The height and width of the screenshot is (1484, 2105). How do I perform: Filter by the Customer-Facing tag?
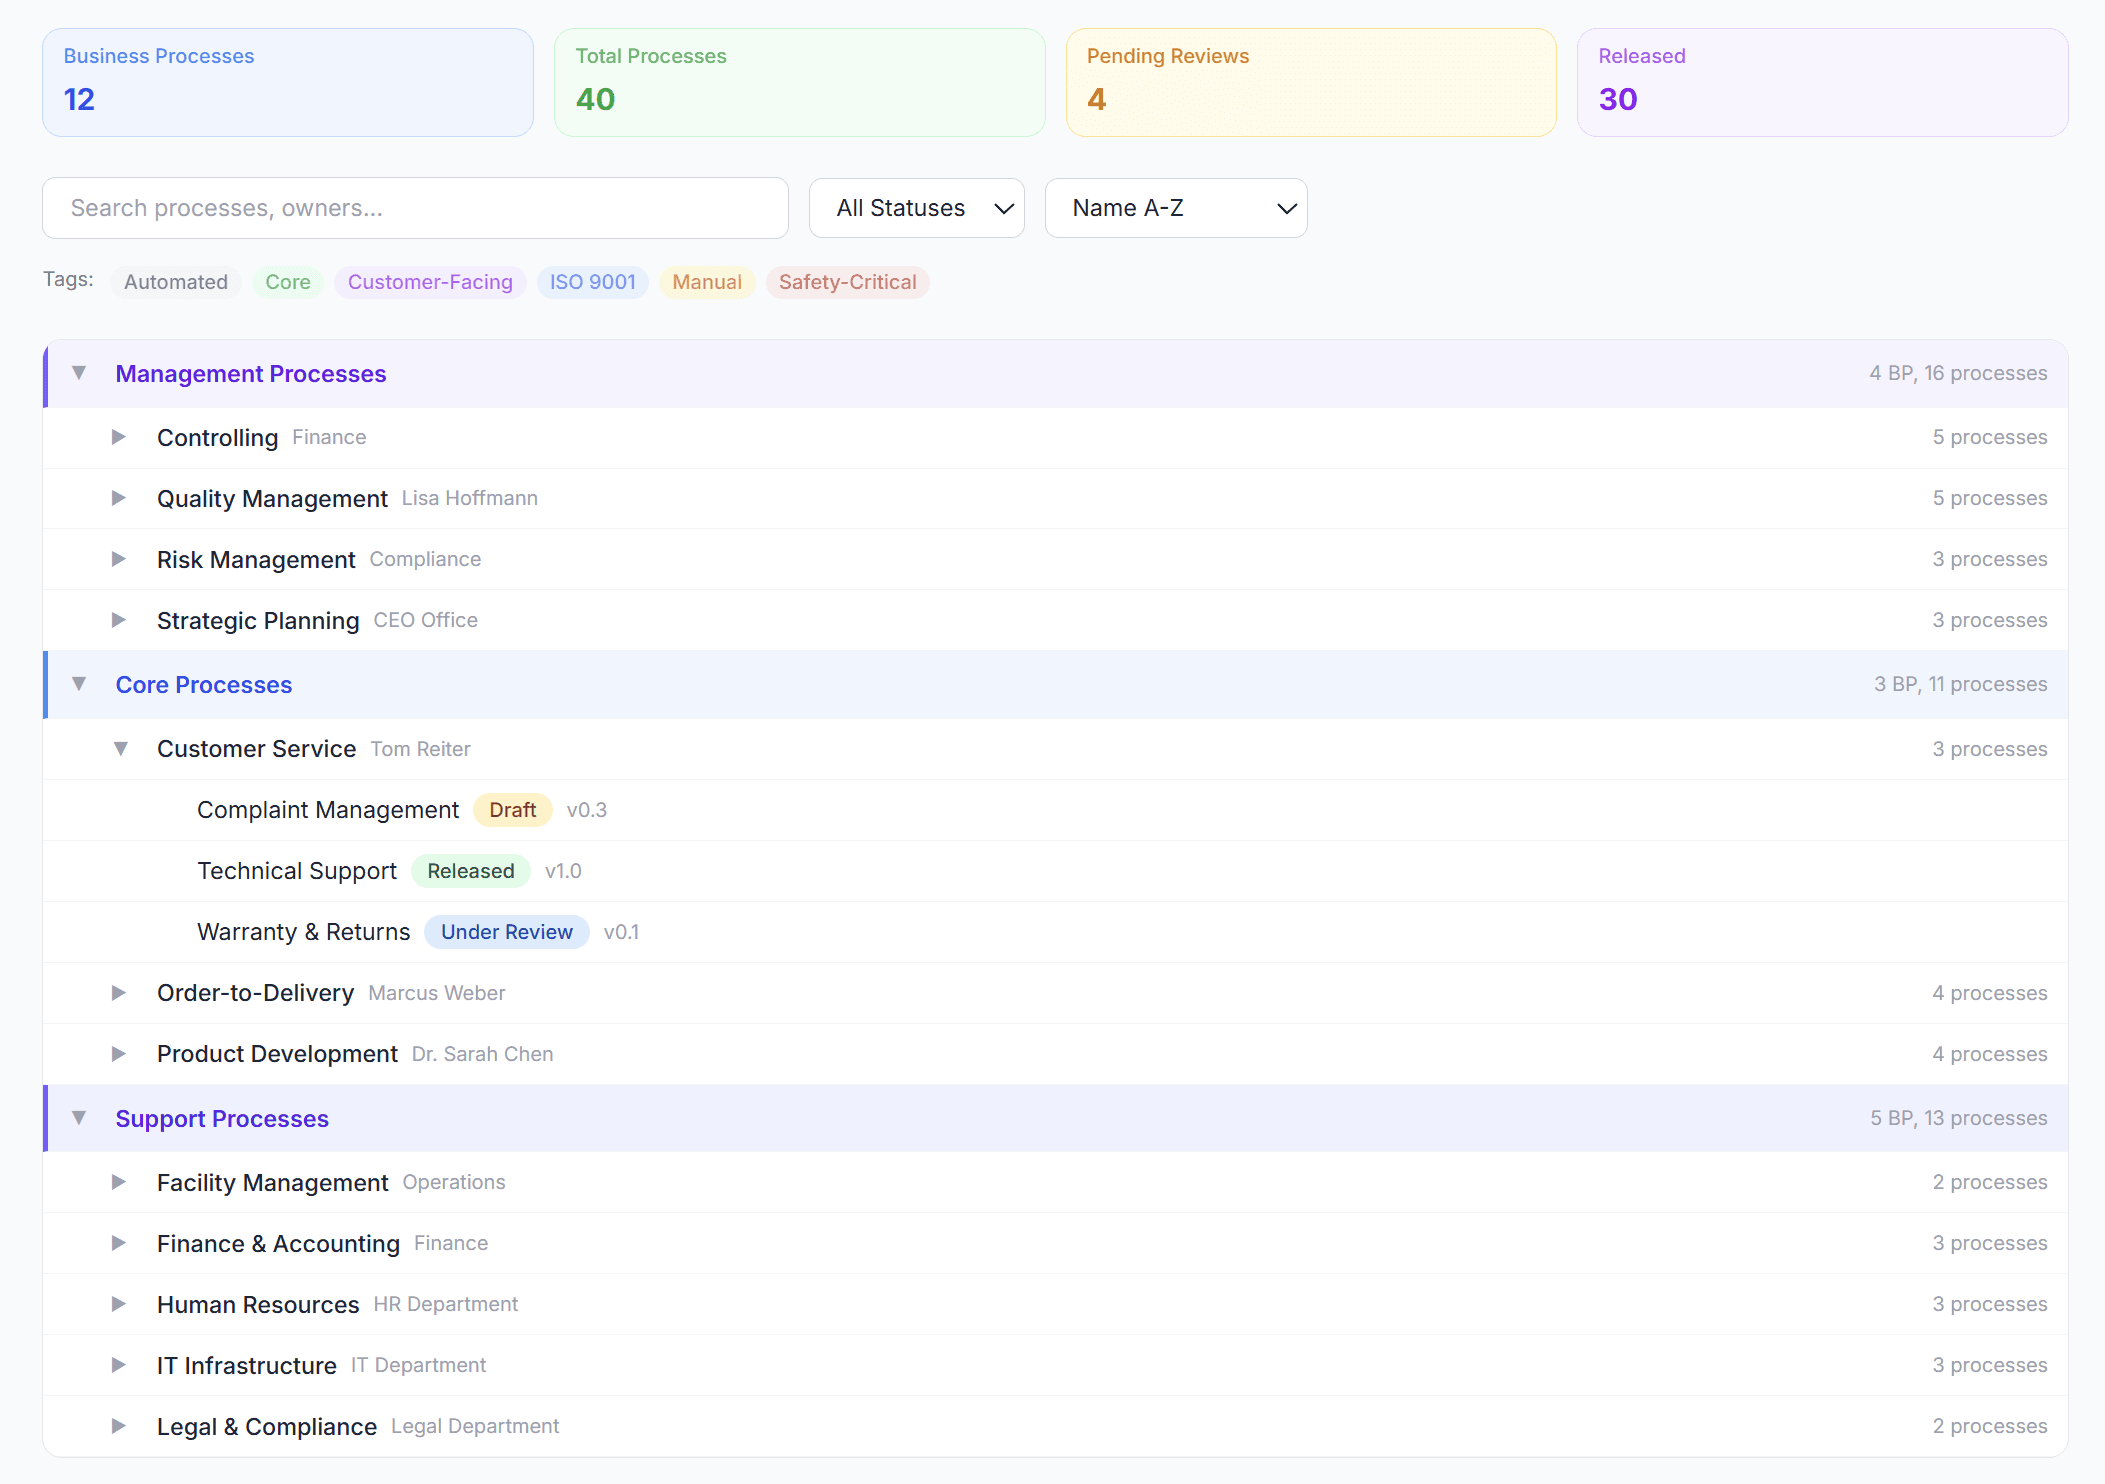coord(430,282)
